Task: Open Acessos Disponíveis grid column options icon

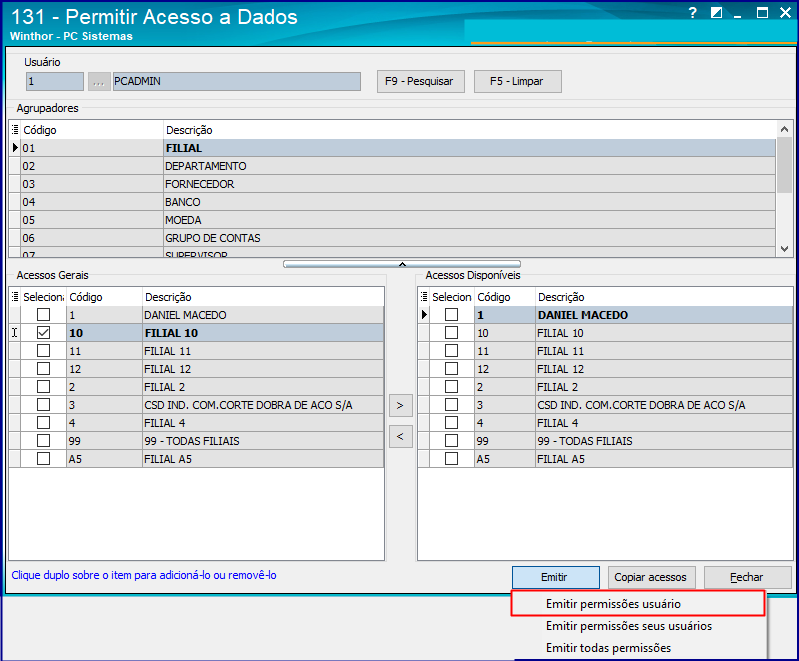Action: click(424, 297)
